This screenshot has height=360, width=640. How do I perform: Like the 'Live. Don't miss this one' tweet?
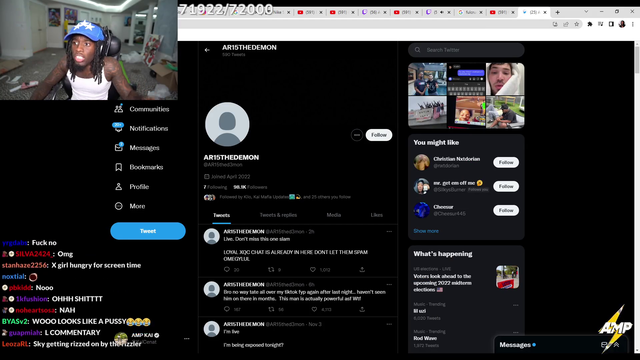coord(313,269)
